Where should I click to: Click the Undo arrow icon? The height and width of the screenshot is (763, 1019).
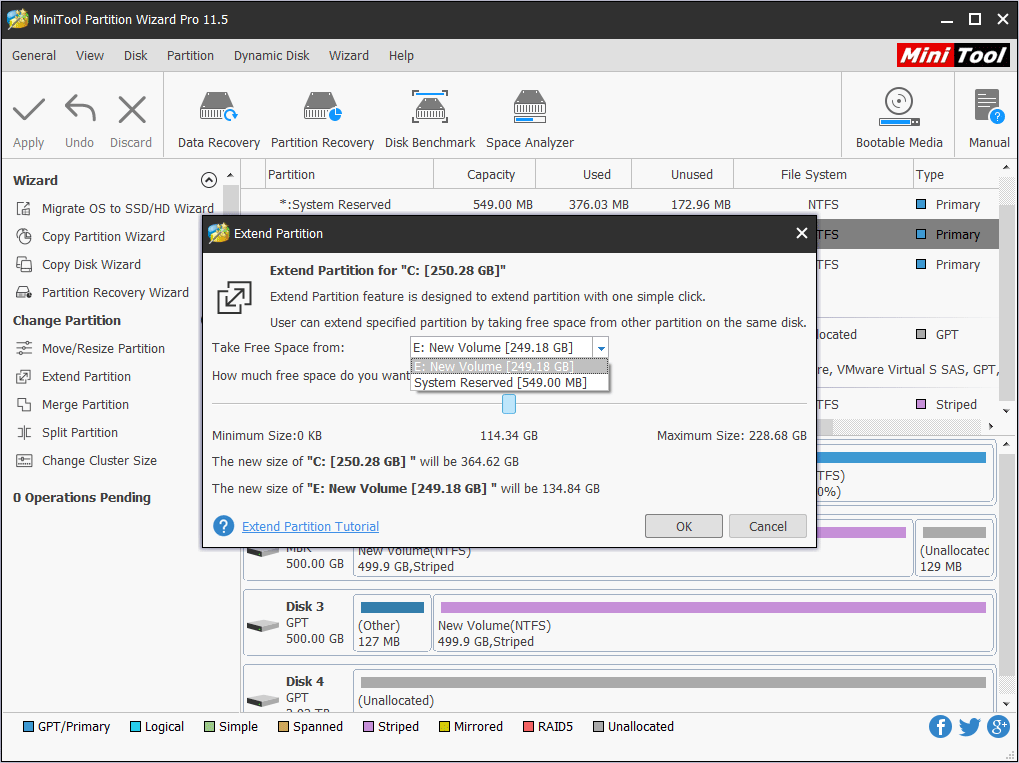pyautogui.click(x=80, y=108)
